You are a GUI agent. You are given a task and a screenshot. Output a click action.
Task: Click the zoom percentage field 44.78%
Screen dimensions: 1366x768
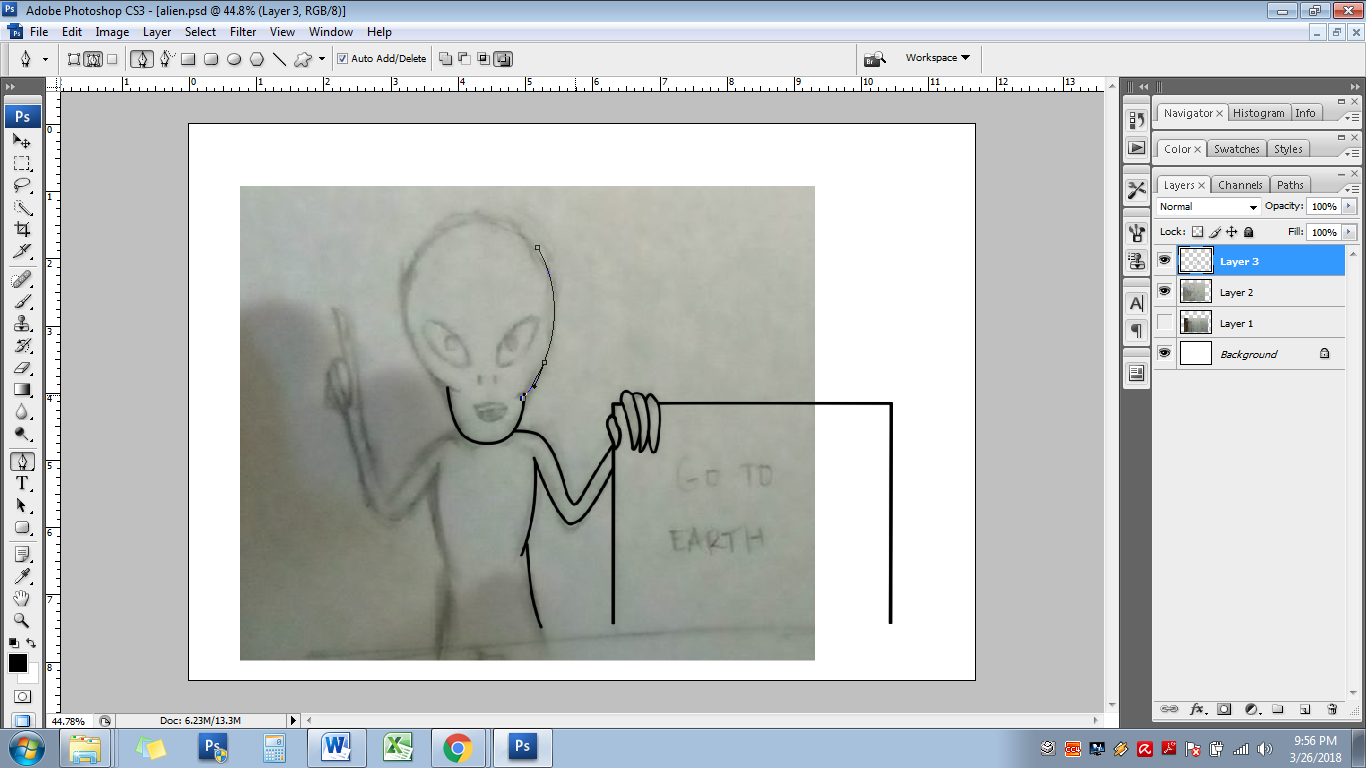point(69,721)
